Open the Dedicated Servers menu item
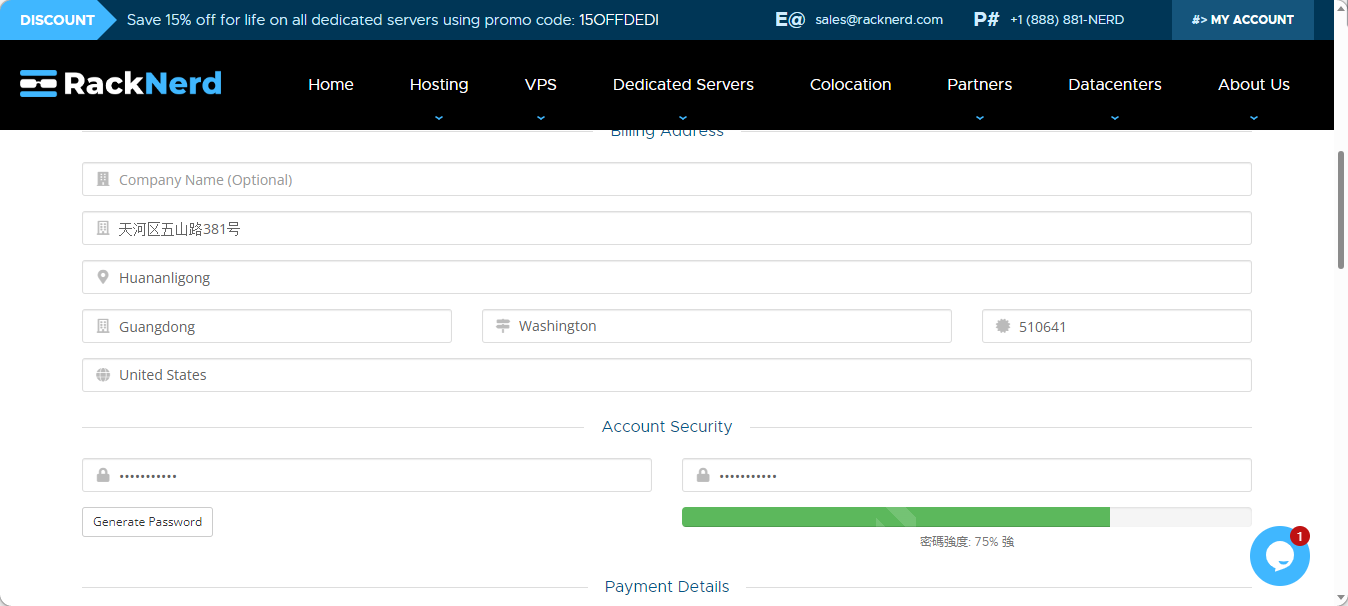Viewport: 1348px width, 606px height. (x=683, y=85)
